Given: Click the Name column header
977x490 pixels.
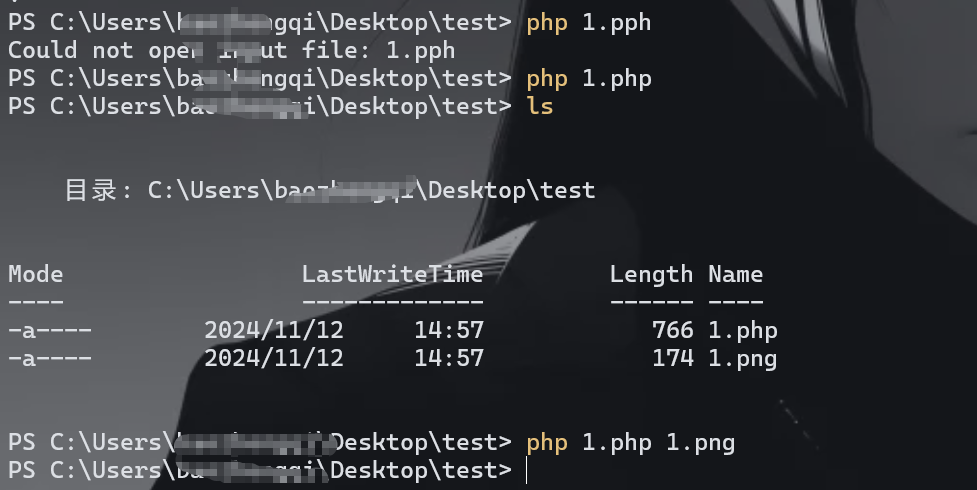Looking at the screenshot, I should click(735, 274).
